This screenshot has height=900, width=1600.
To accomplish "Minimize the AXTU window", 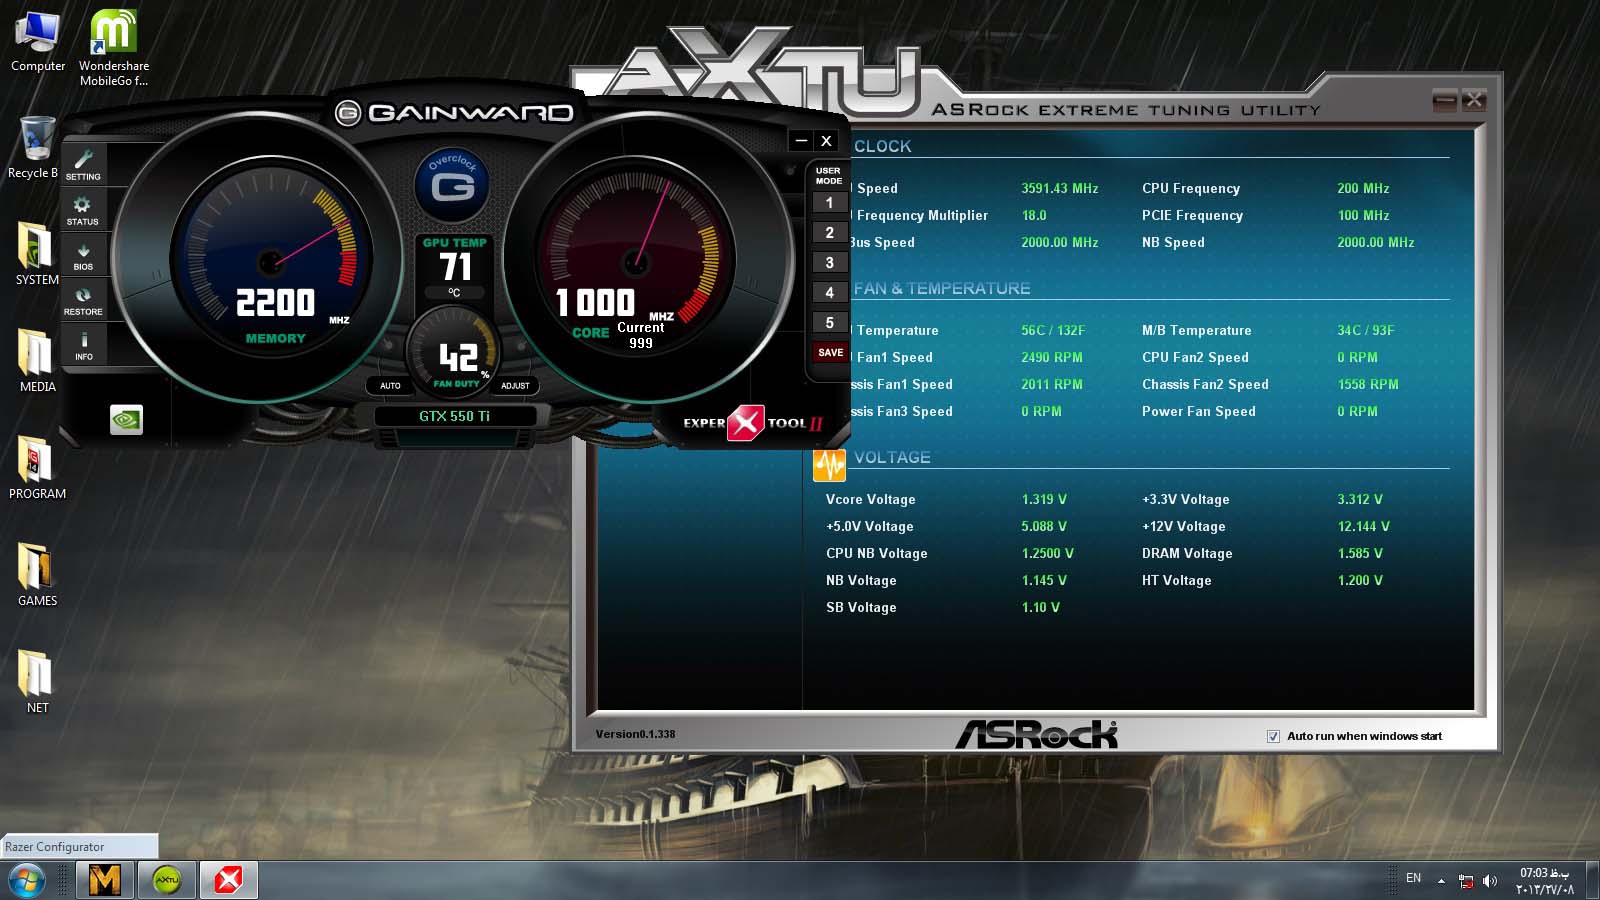I will point(1444,99).
